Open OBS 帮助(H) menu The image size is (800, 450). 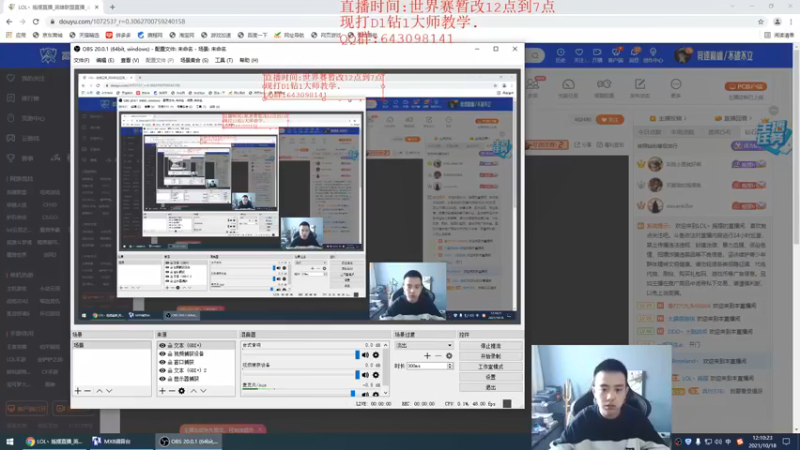[248, 60]
